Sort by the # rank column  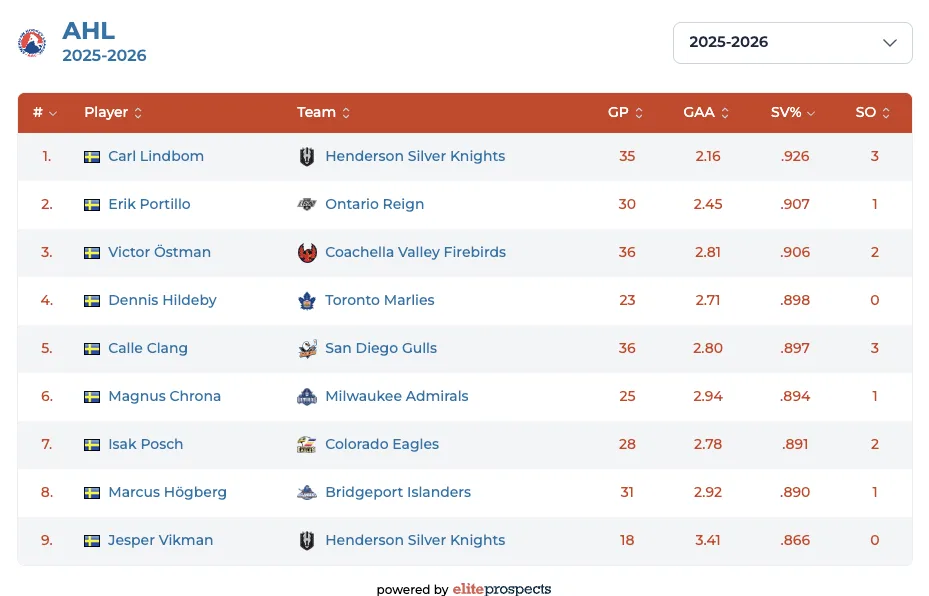(x=44, y=113)
